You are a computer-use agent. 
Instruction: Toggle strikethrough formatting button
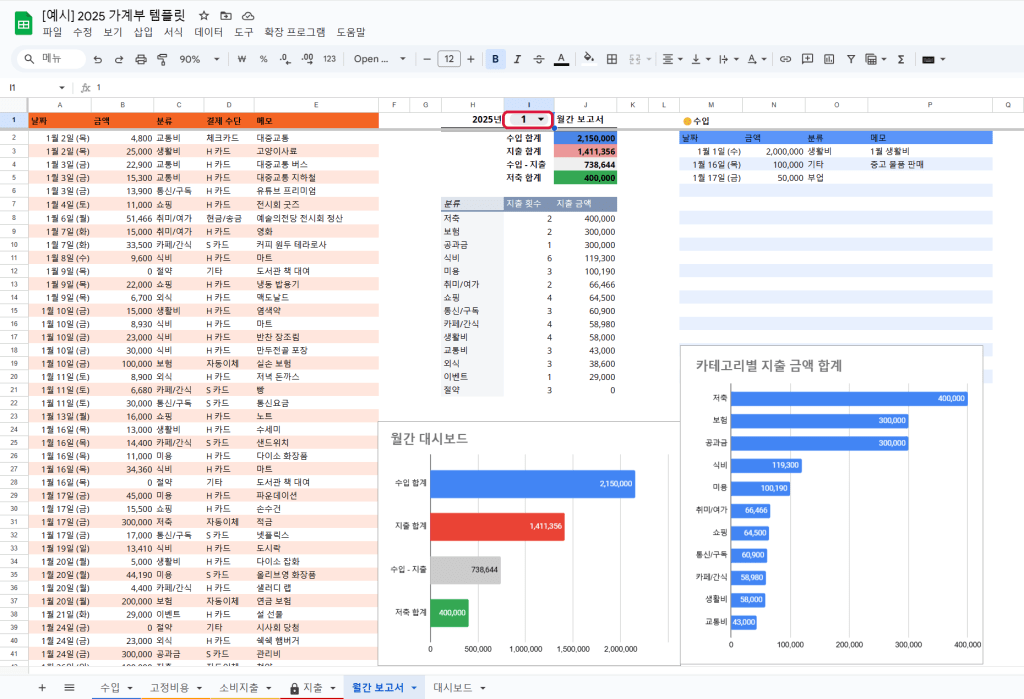[539, 59]
